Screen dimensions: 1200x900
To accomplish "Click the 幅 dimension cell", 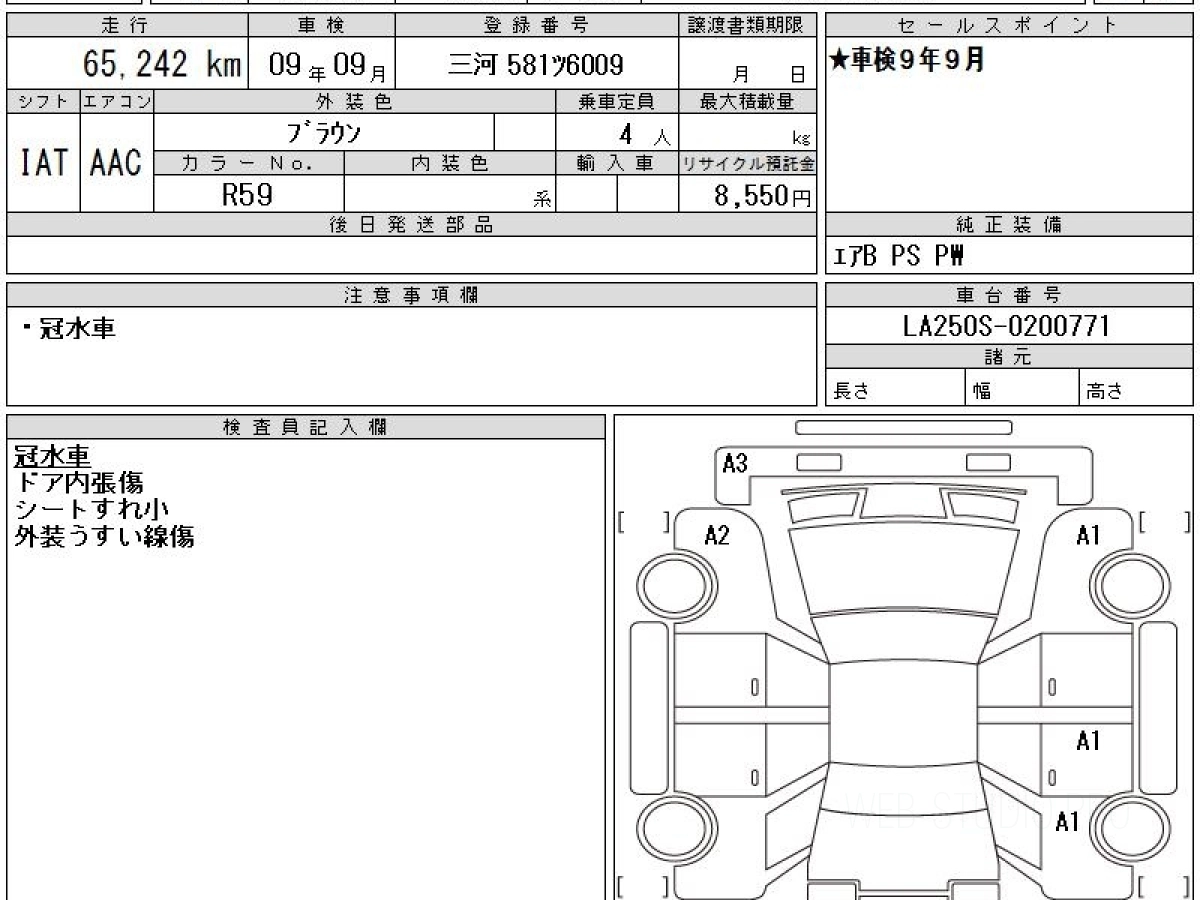I will [1023, 388].
